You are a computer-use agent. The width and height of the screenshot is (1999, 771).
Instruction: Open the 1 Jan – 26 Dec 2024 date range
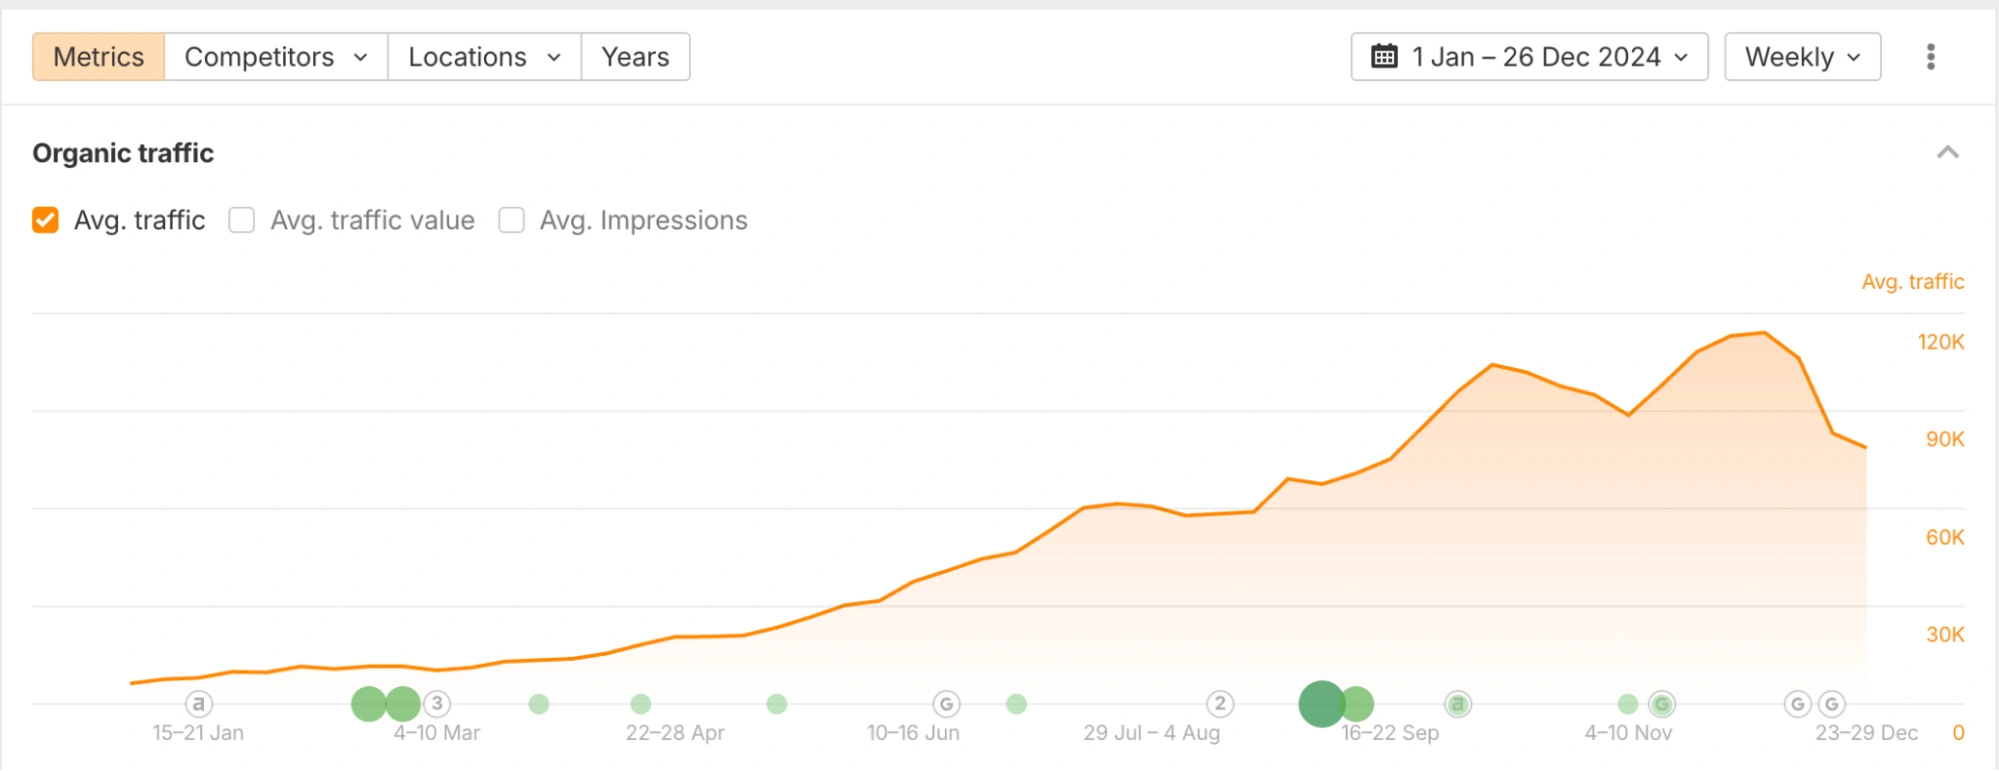(x=1529, y=57)
